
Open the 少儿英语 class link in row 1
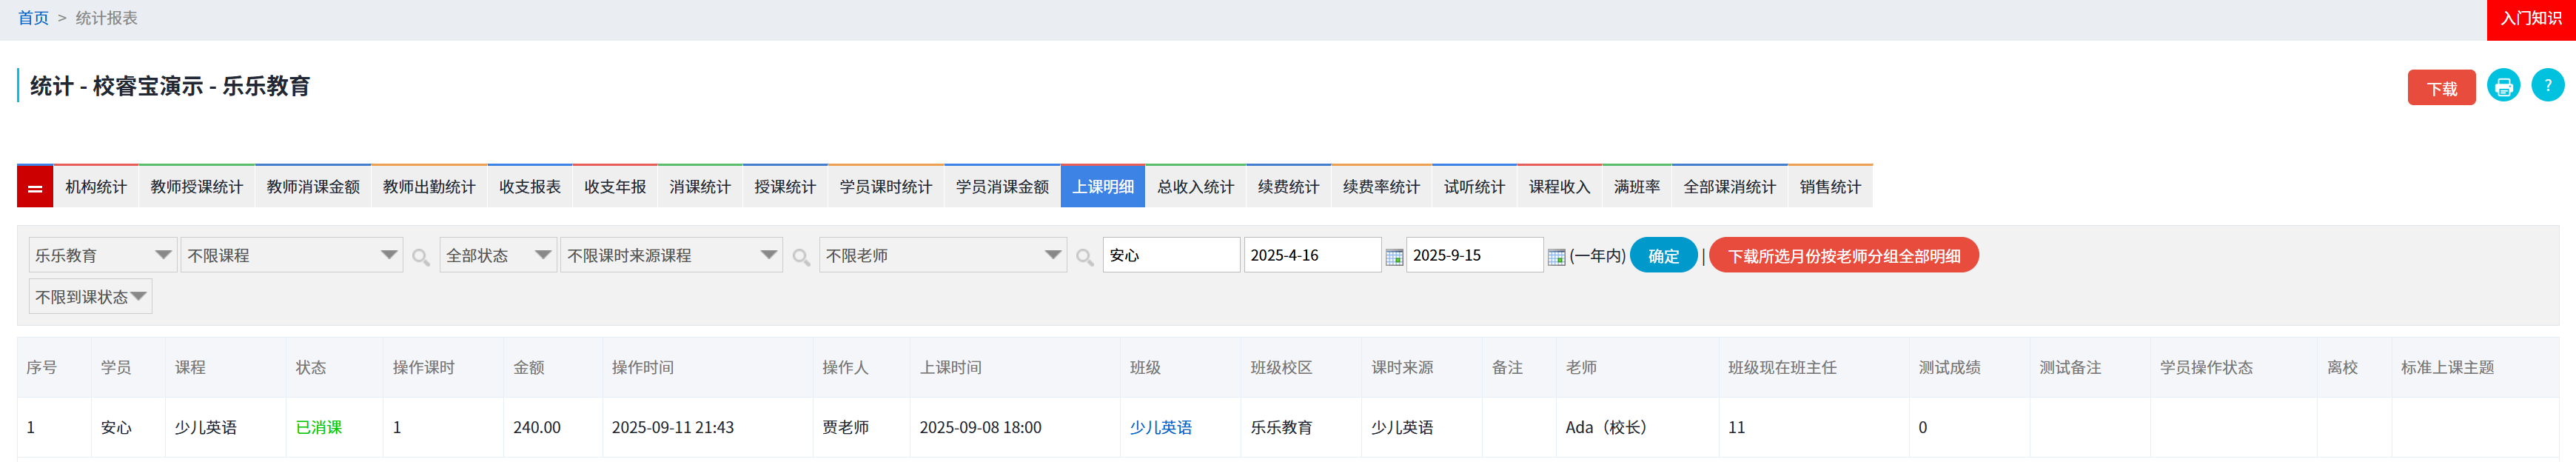coord(1161,428)
